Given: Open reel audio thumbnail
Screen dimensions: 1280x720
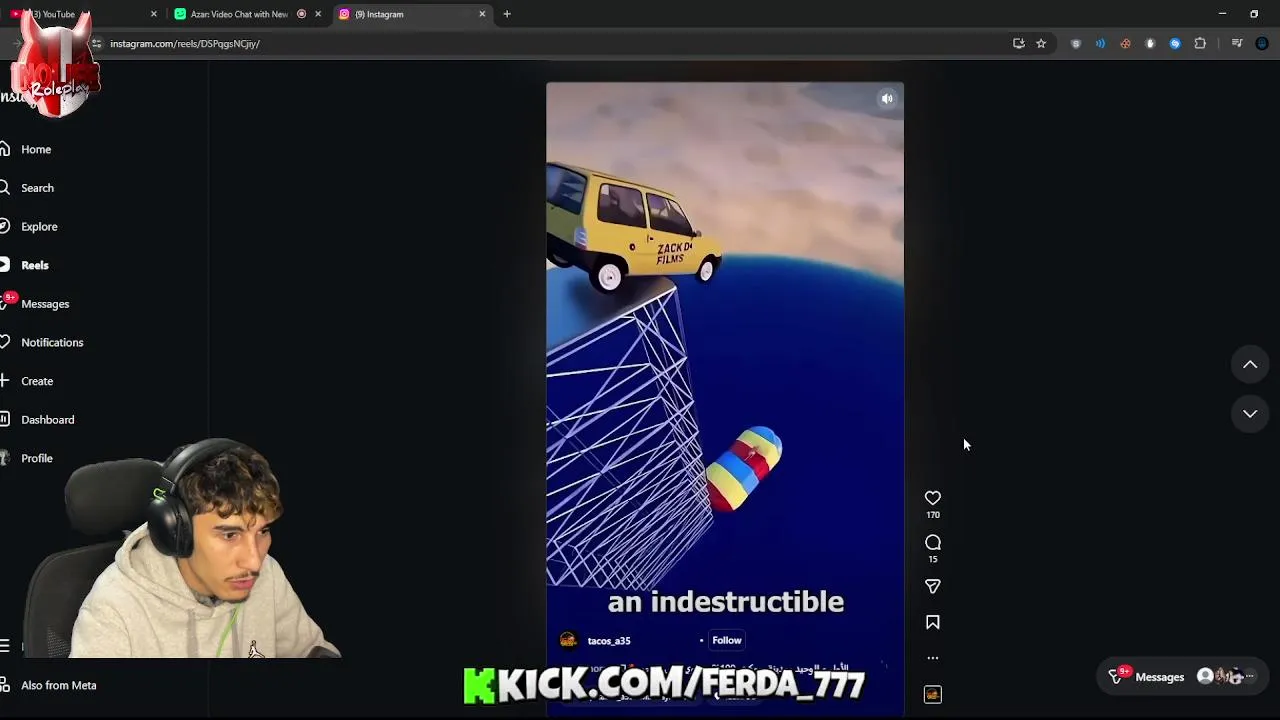Looking at the screenshot, I should (x=933, y=694).
